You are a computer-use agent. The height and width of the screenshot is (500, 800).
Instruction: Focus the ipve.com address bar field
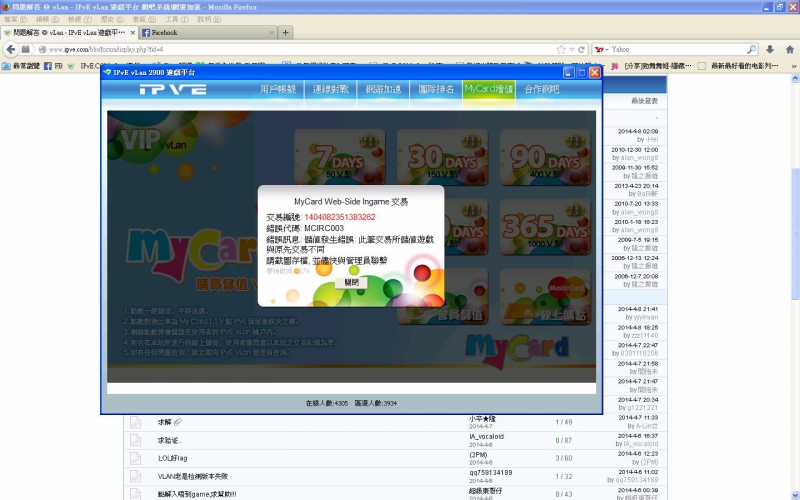coord(300,49)
